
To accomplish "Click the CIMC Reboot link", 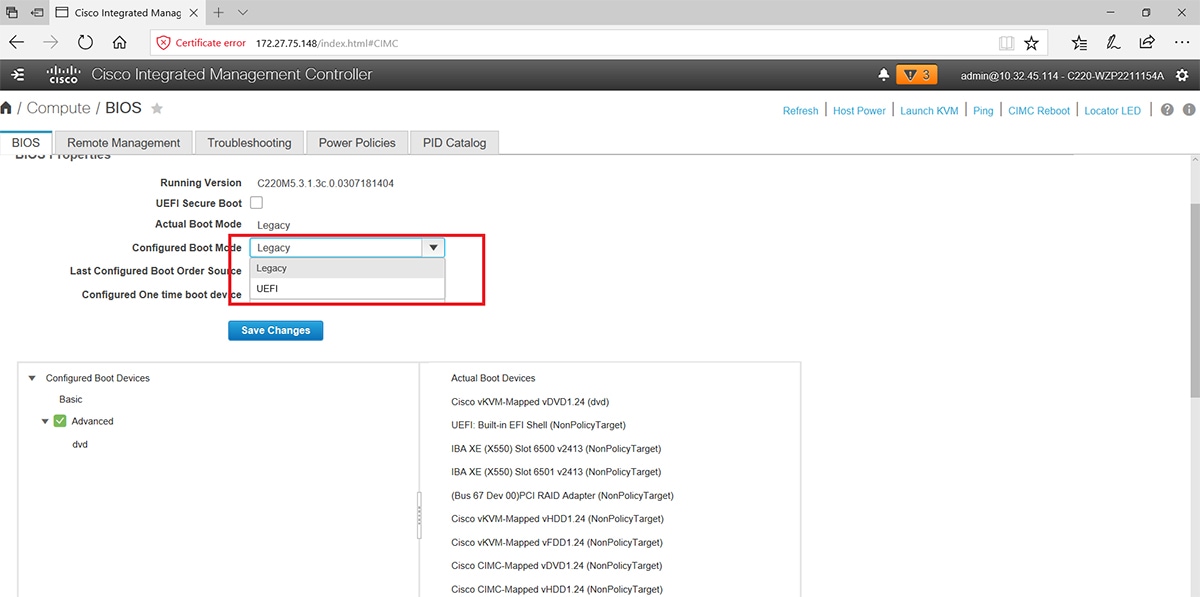I will tap(1039, 111).
